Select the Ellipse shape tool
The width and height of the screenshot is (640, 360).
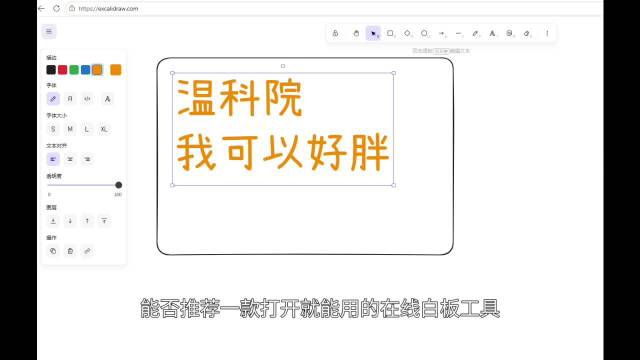[x=424, y=33]
